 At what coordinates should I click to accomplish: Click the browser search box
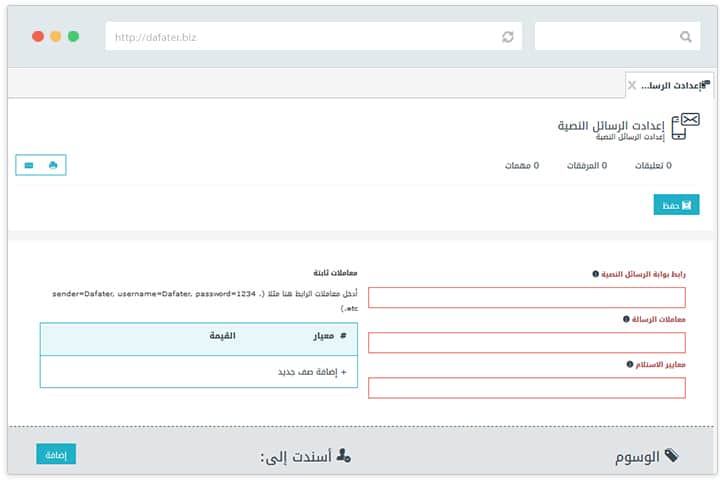(617, 37)
